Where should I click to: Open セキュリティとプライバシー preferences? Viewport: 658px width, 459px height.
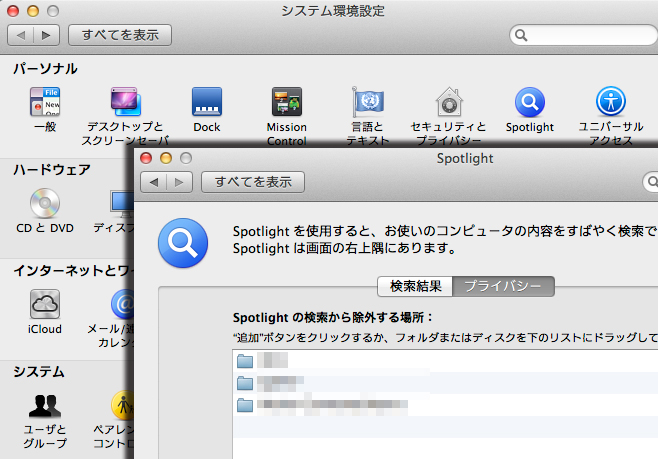point(449,102)
